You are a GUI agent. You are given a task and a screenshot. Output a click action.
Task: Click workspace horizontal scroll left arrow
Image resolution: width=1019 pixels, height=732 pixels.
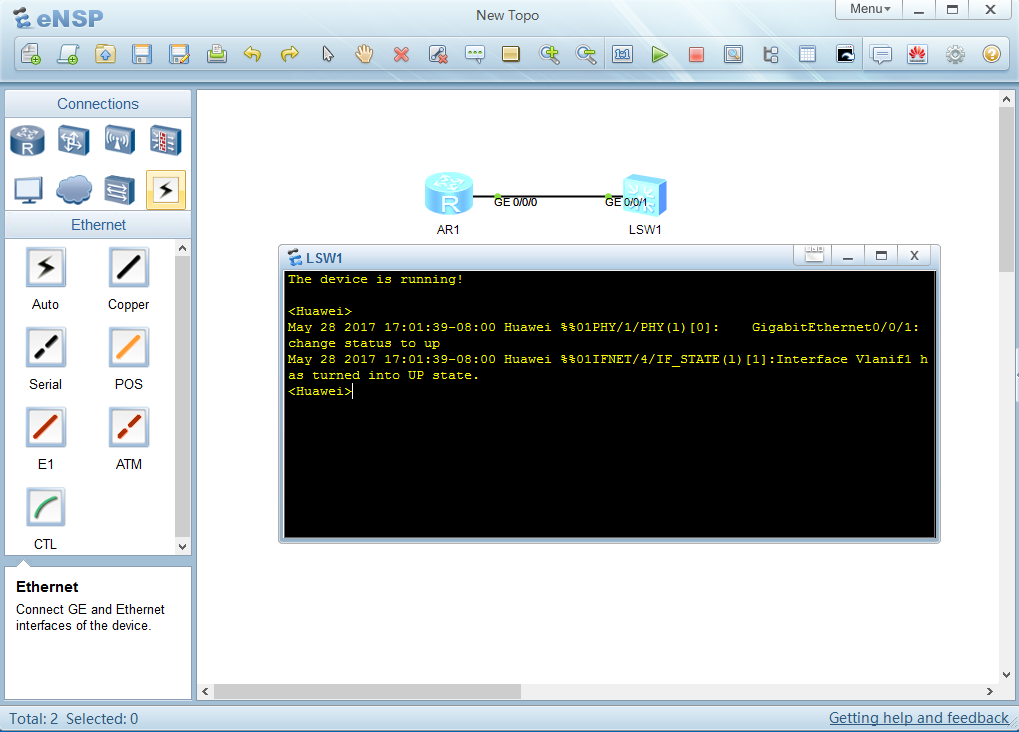pyautogui.click(x=205, y=691)
